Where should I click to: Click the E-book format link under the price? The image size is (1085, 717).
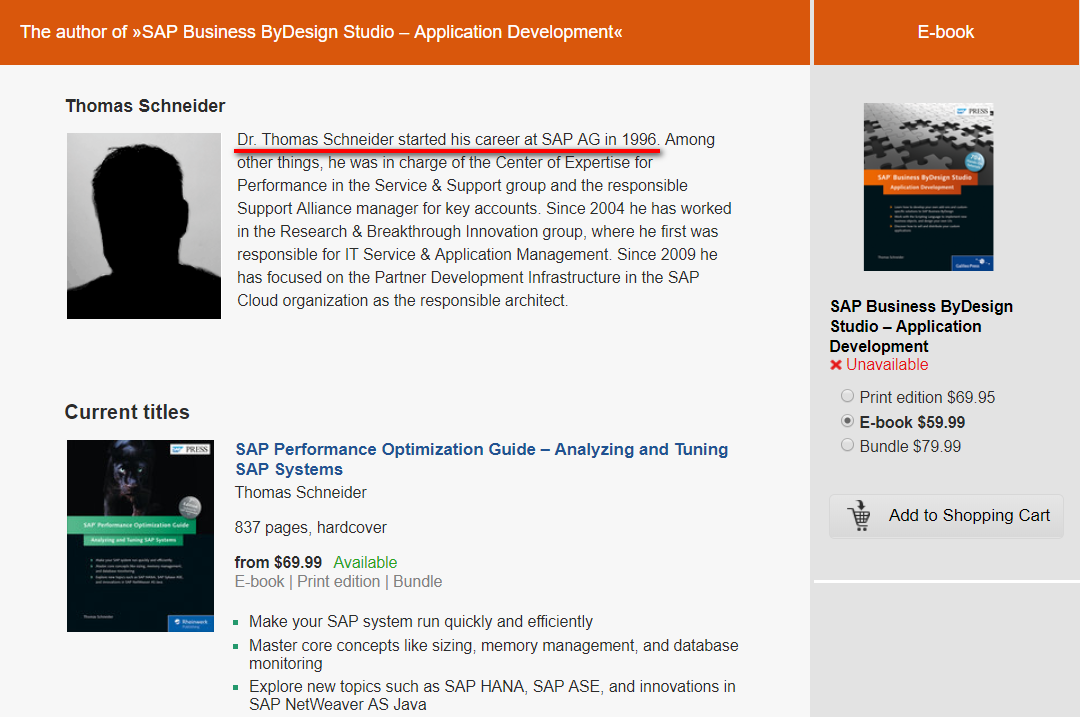[259, 581]
